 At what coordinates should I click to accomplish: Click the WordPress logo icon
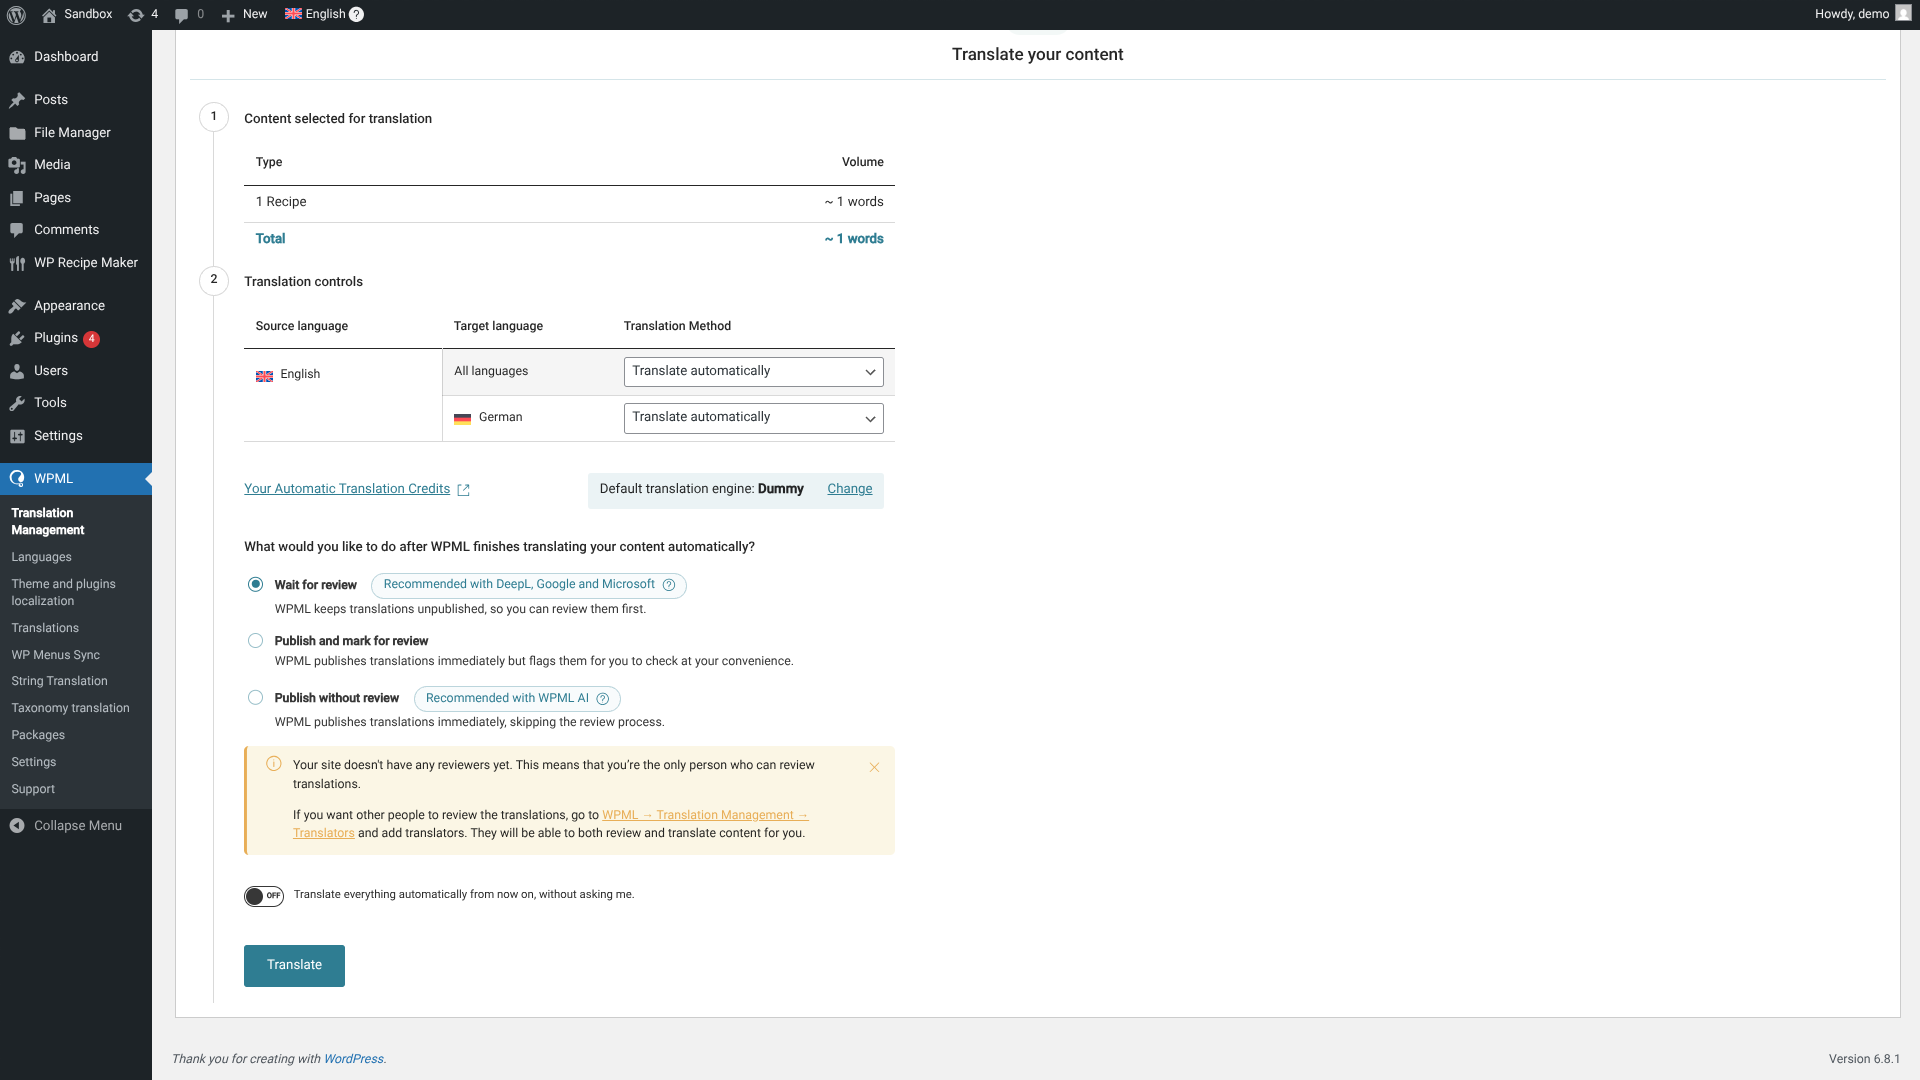(16, 15)
